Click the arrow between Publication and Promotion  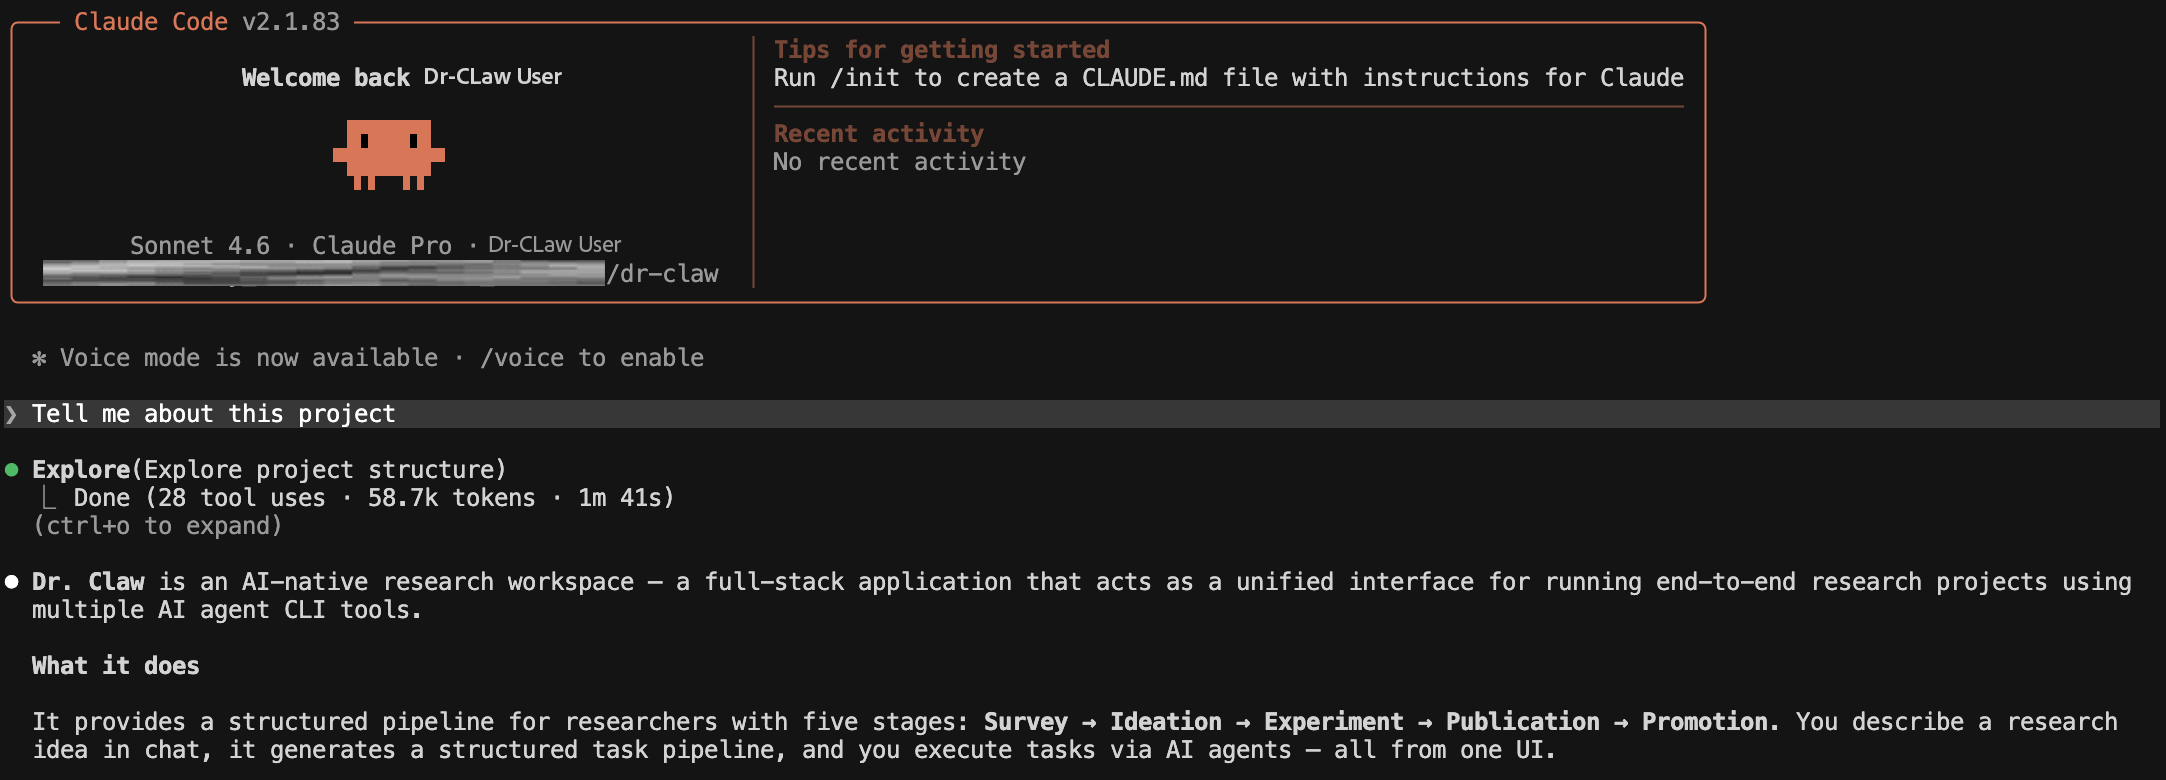coord(1620,722)
